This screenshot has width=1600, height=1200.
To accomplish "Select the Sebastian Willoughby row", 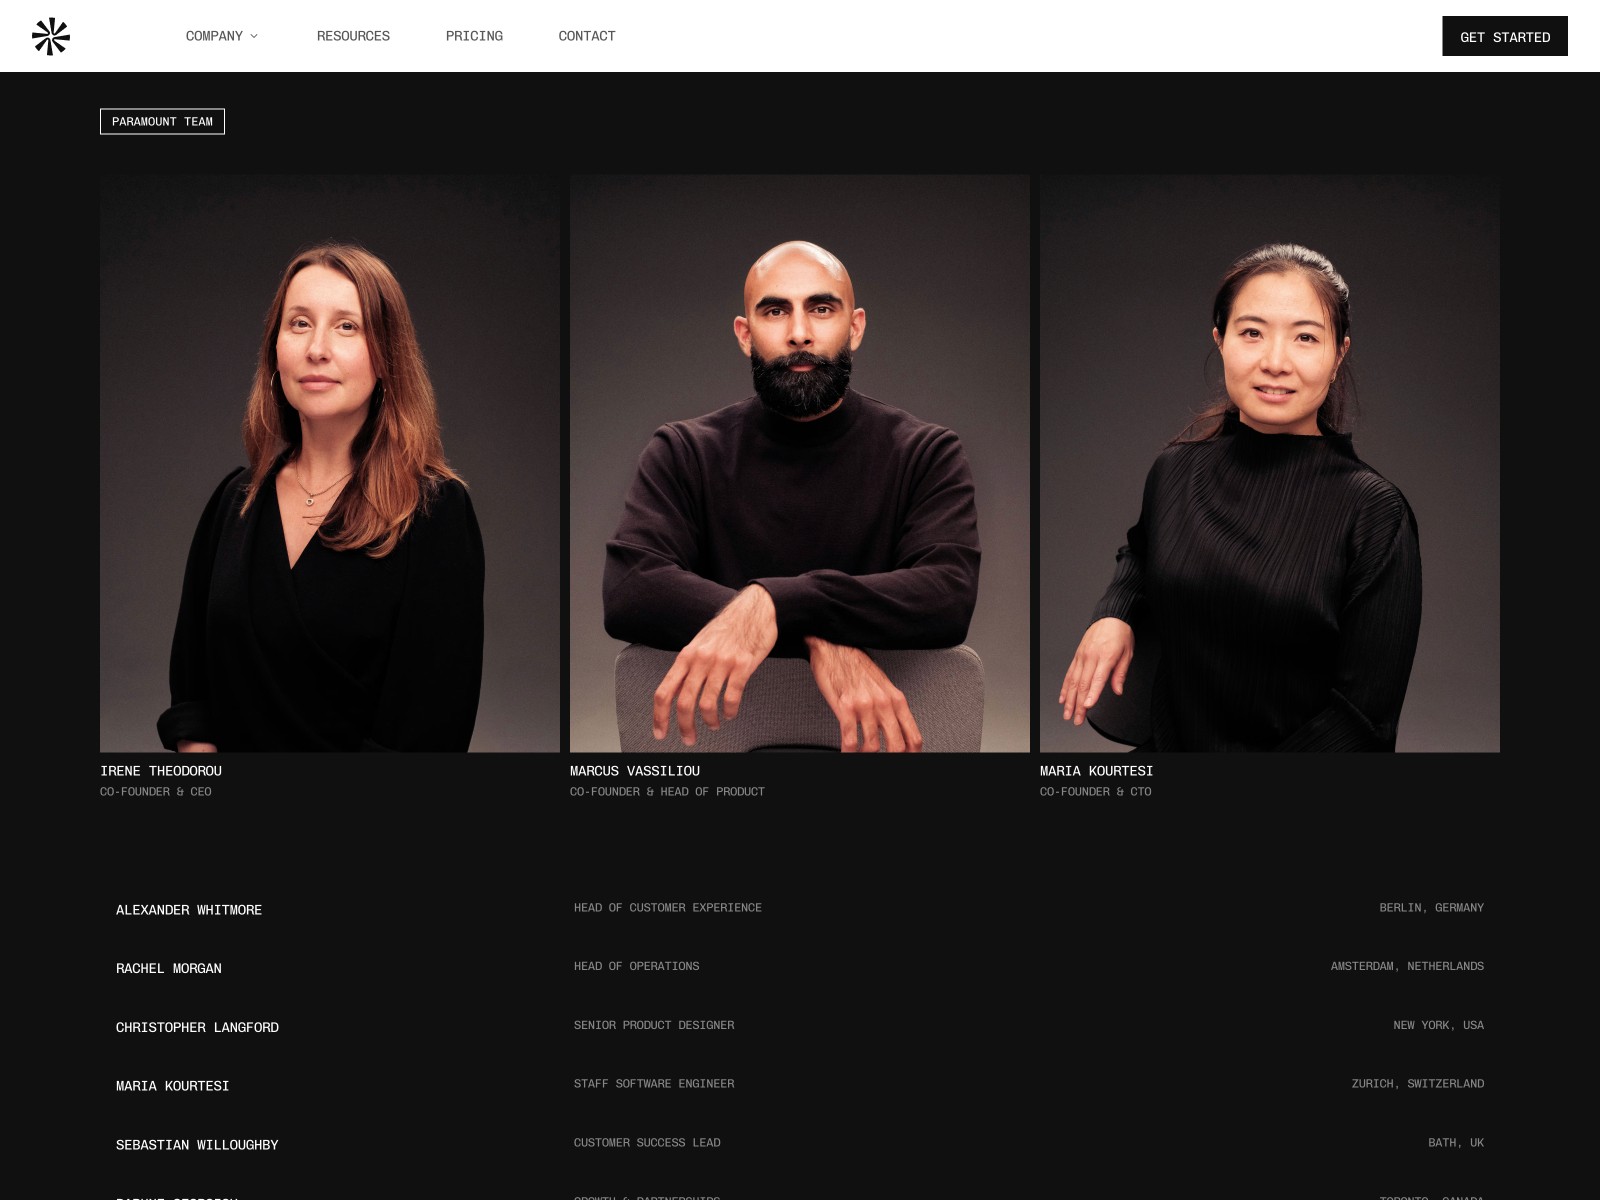I will [x=800, y=1144].
